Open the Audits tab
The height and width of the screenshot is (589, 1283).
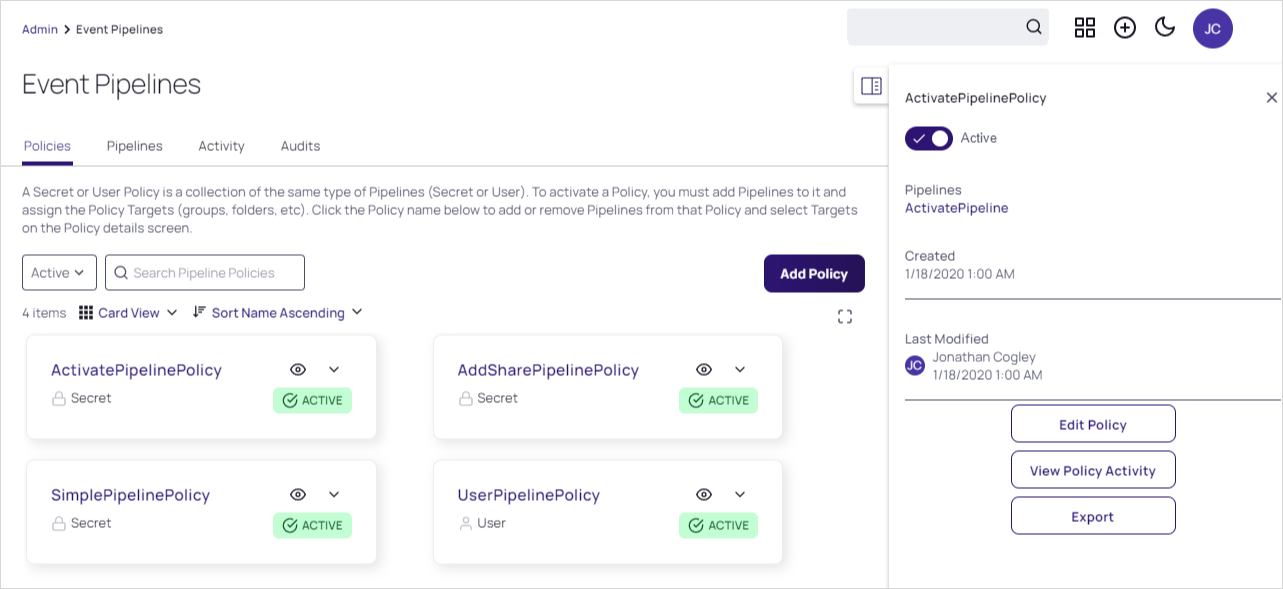(300, 146)
